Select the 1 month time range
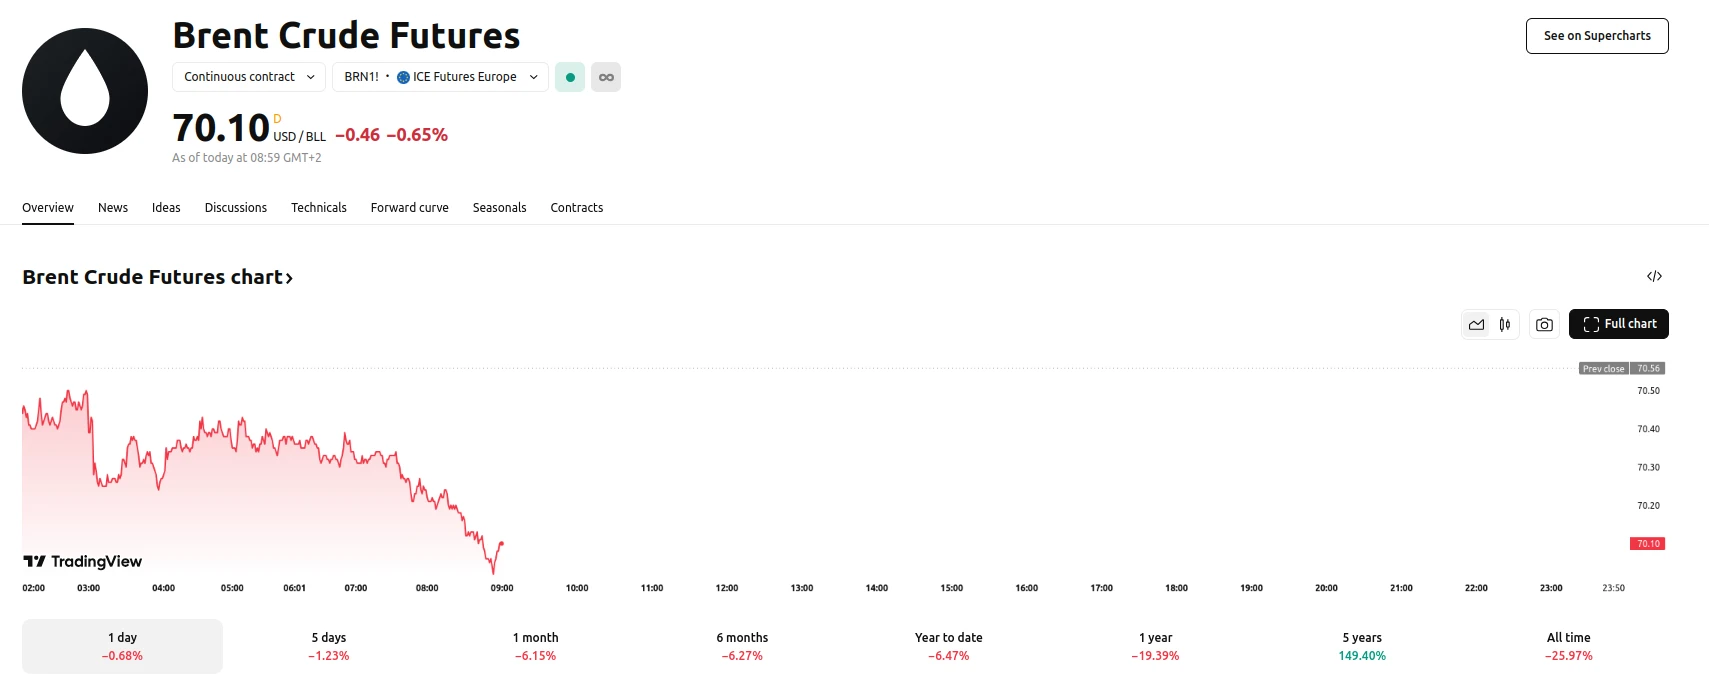This screenshot has width=1709, height=690. tap(535, 646)
